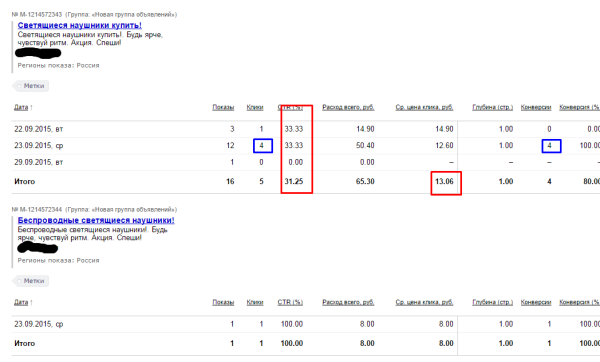Select the ad number text 'M-1214572344'
The image size is (600, 362).
point(41,210)
